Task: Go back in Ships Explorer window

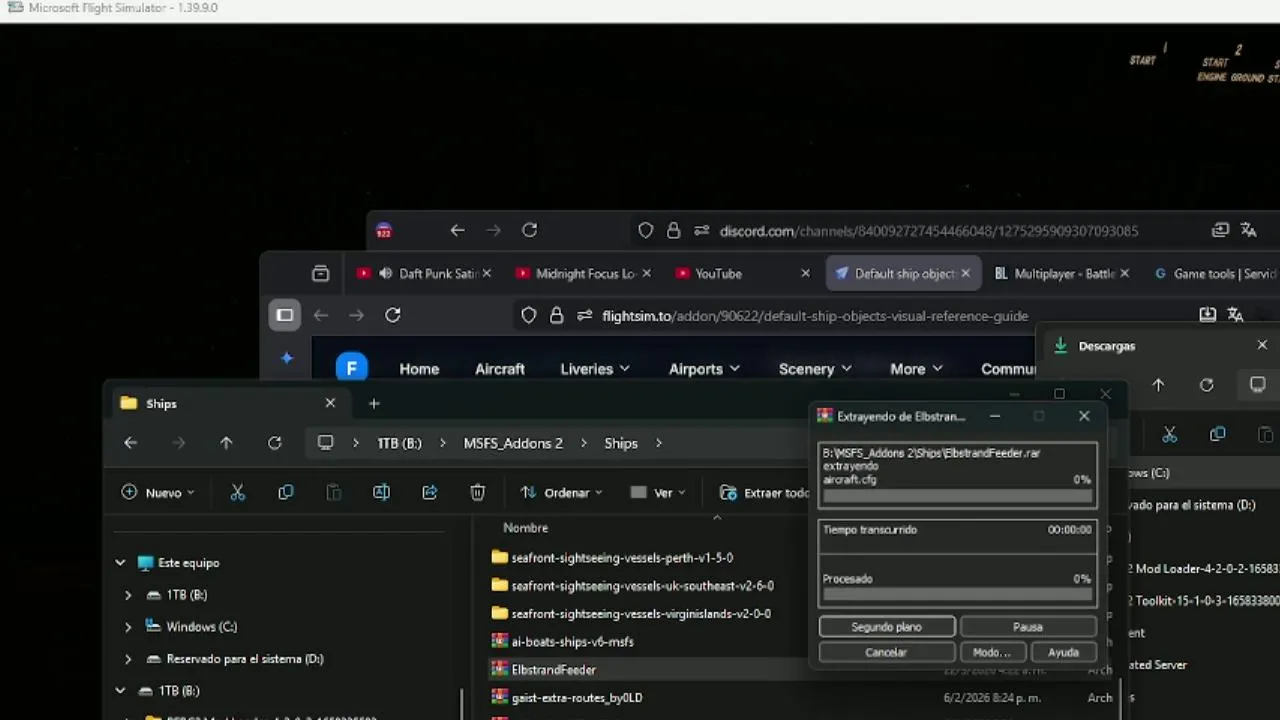Action: [x=130, y=443]
